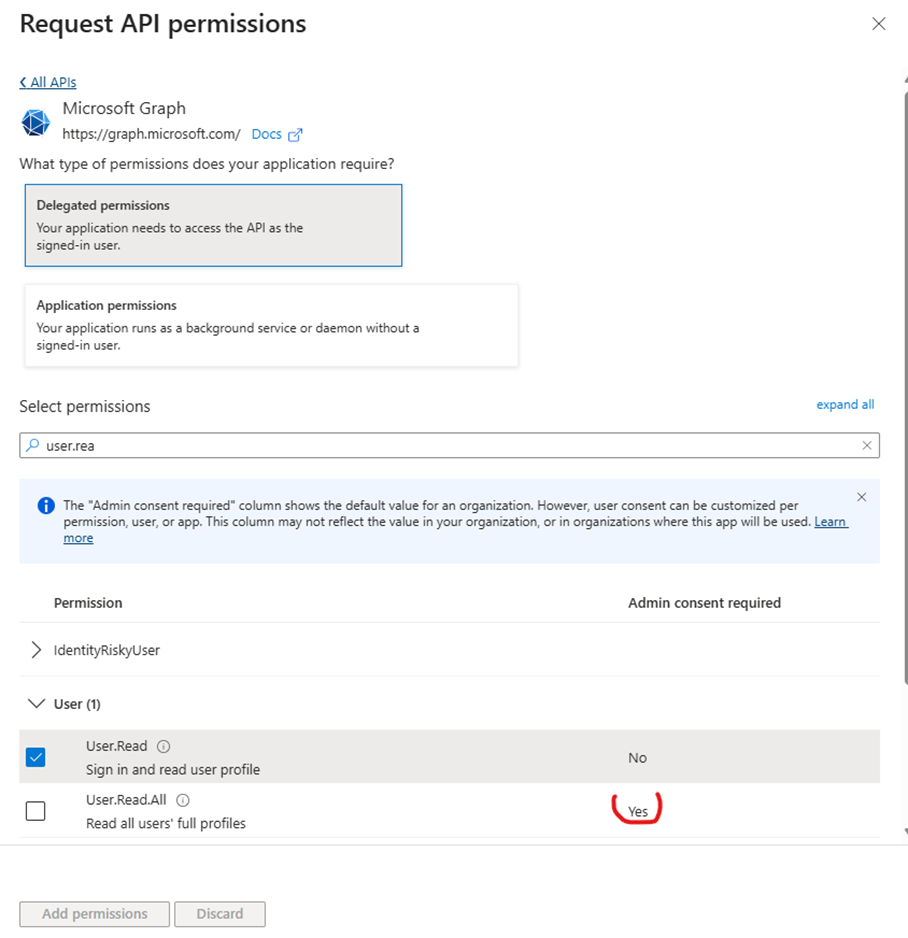Expand the IdentityRiskyUser permission group
The height and width of the screenshot is (938, 908).
click(x=37, y=650)
